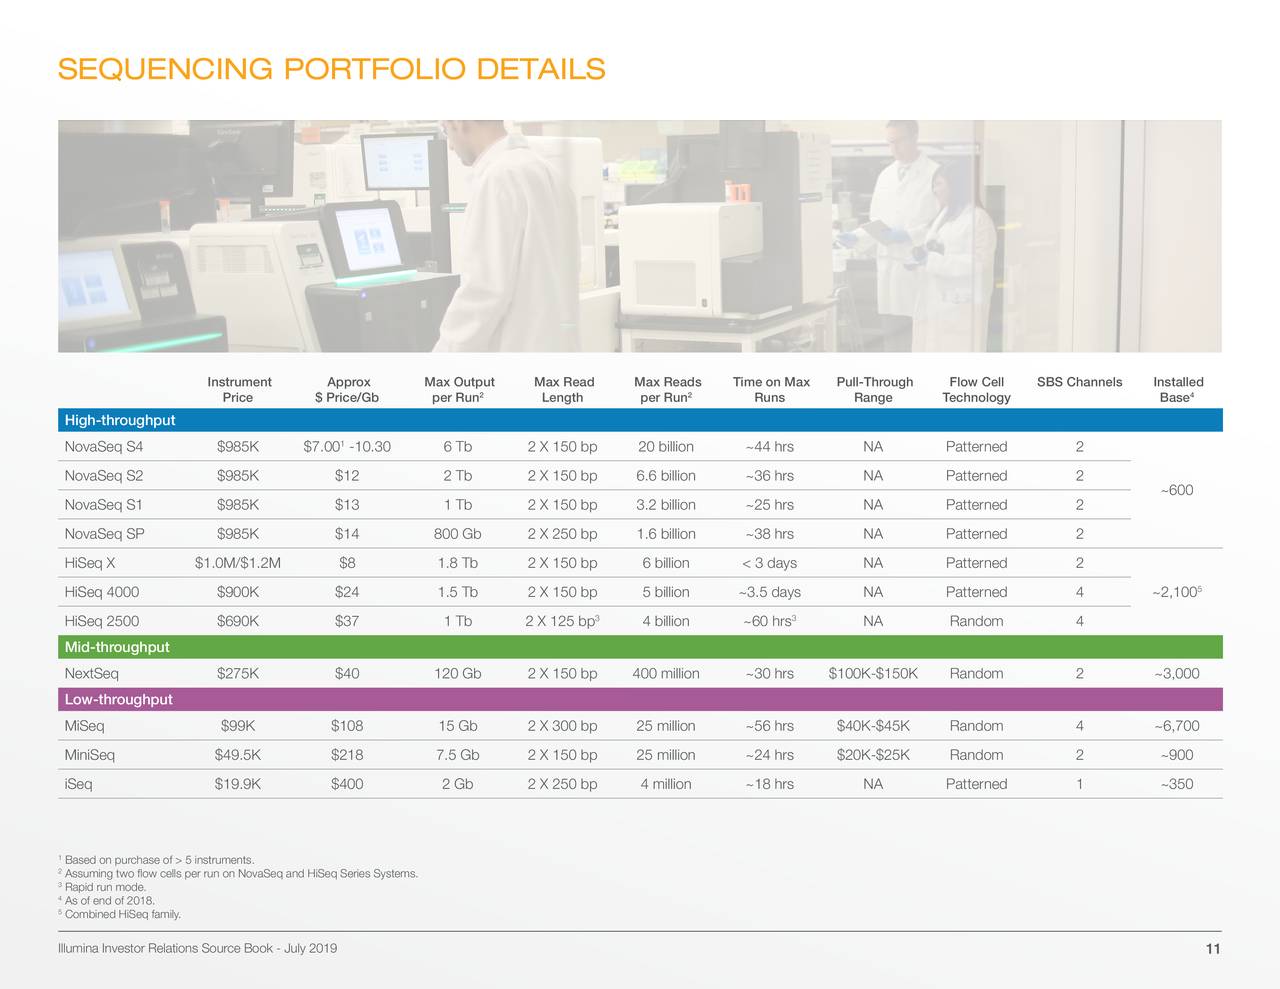Click the 120 Gb NextSeq output cell

[x=458, y=674]
